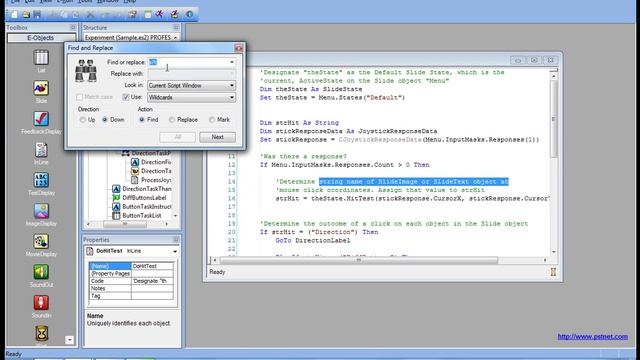Screen dimensions: 640x360
Task: Click the Save floppy disk toolbar icon
Action: (x=37, y=15)
